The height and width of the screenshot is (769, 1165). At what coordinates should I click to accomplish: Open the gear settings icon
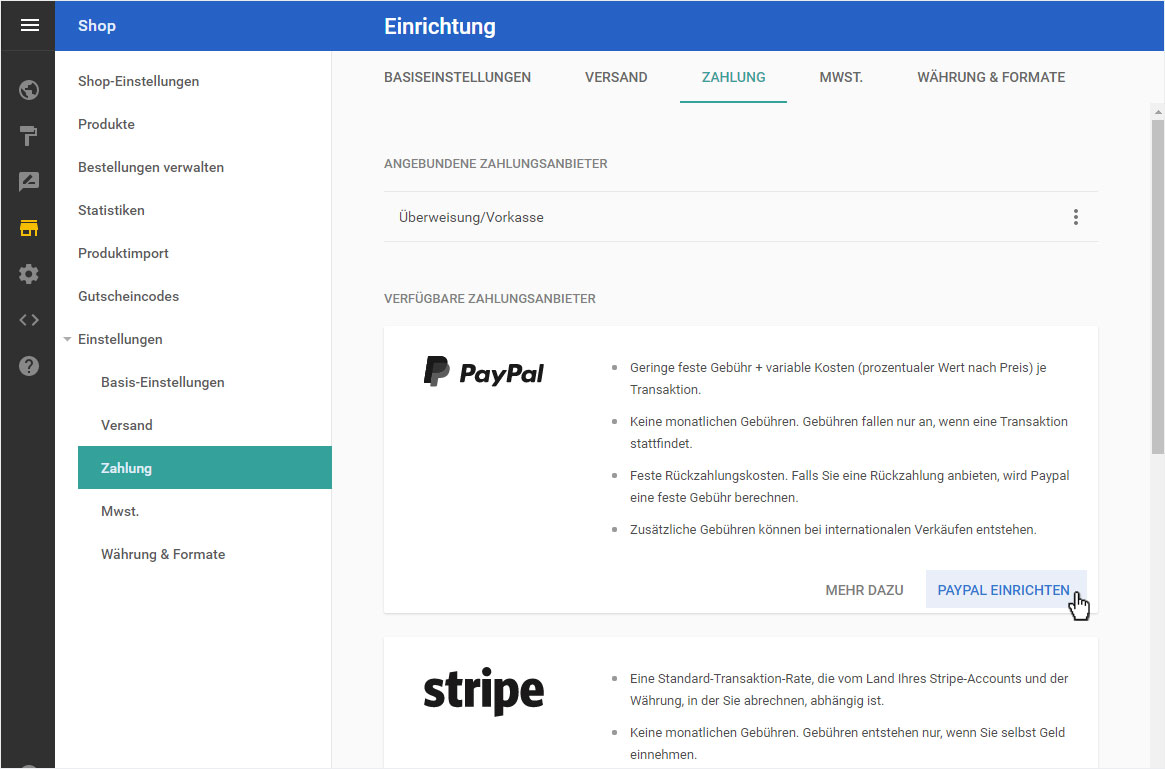tap(29, 274)
